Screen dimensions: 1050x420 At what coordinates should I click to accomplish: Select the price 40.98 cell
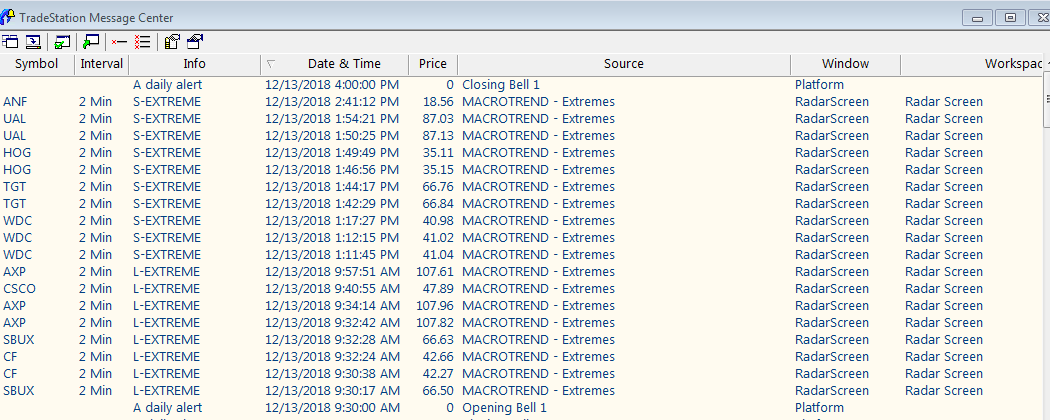coord(438,220)
